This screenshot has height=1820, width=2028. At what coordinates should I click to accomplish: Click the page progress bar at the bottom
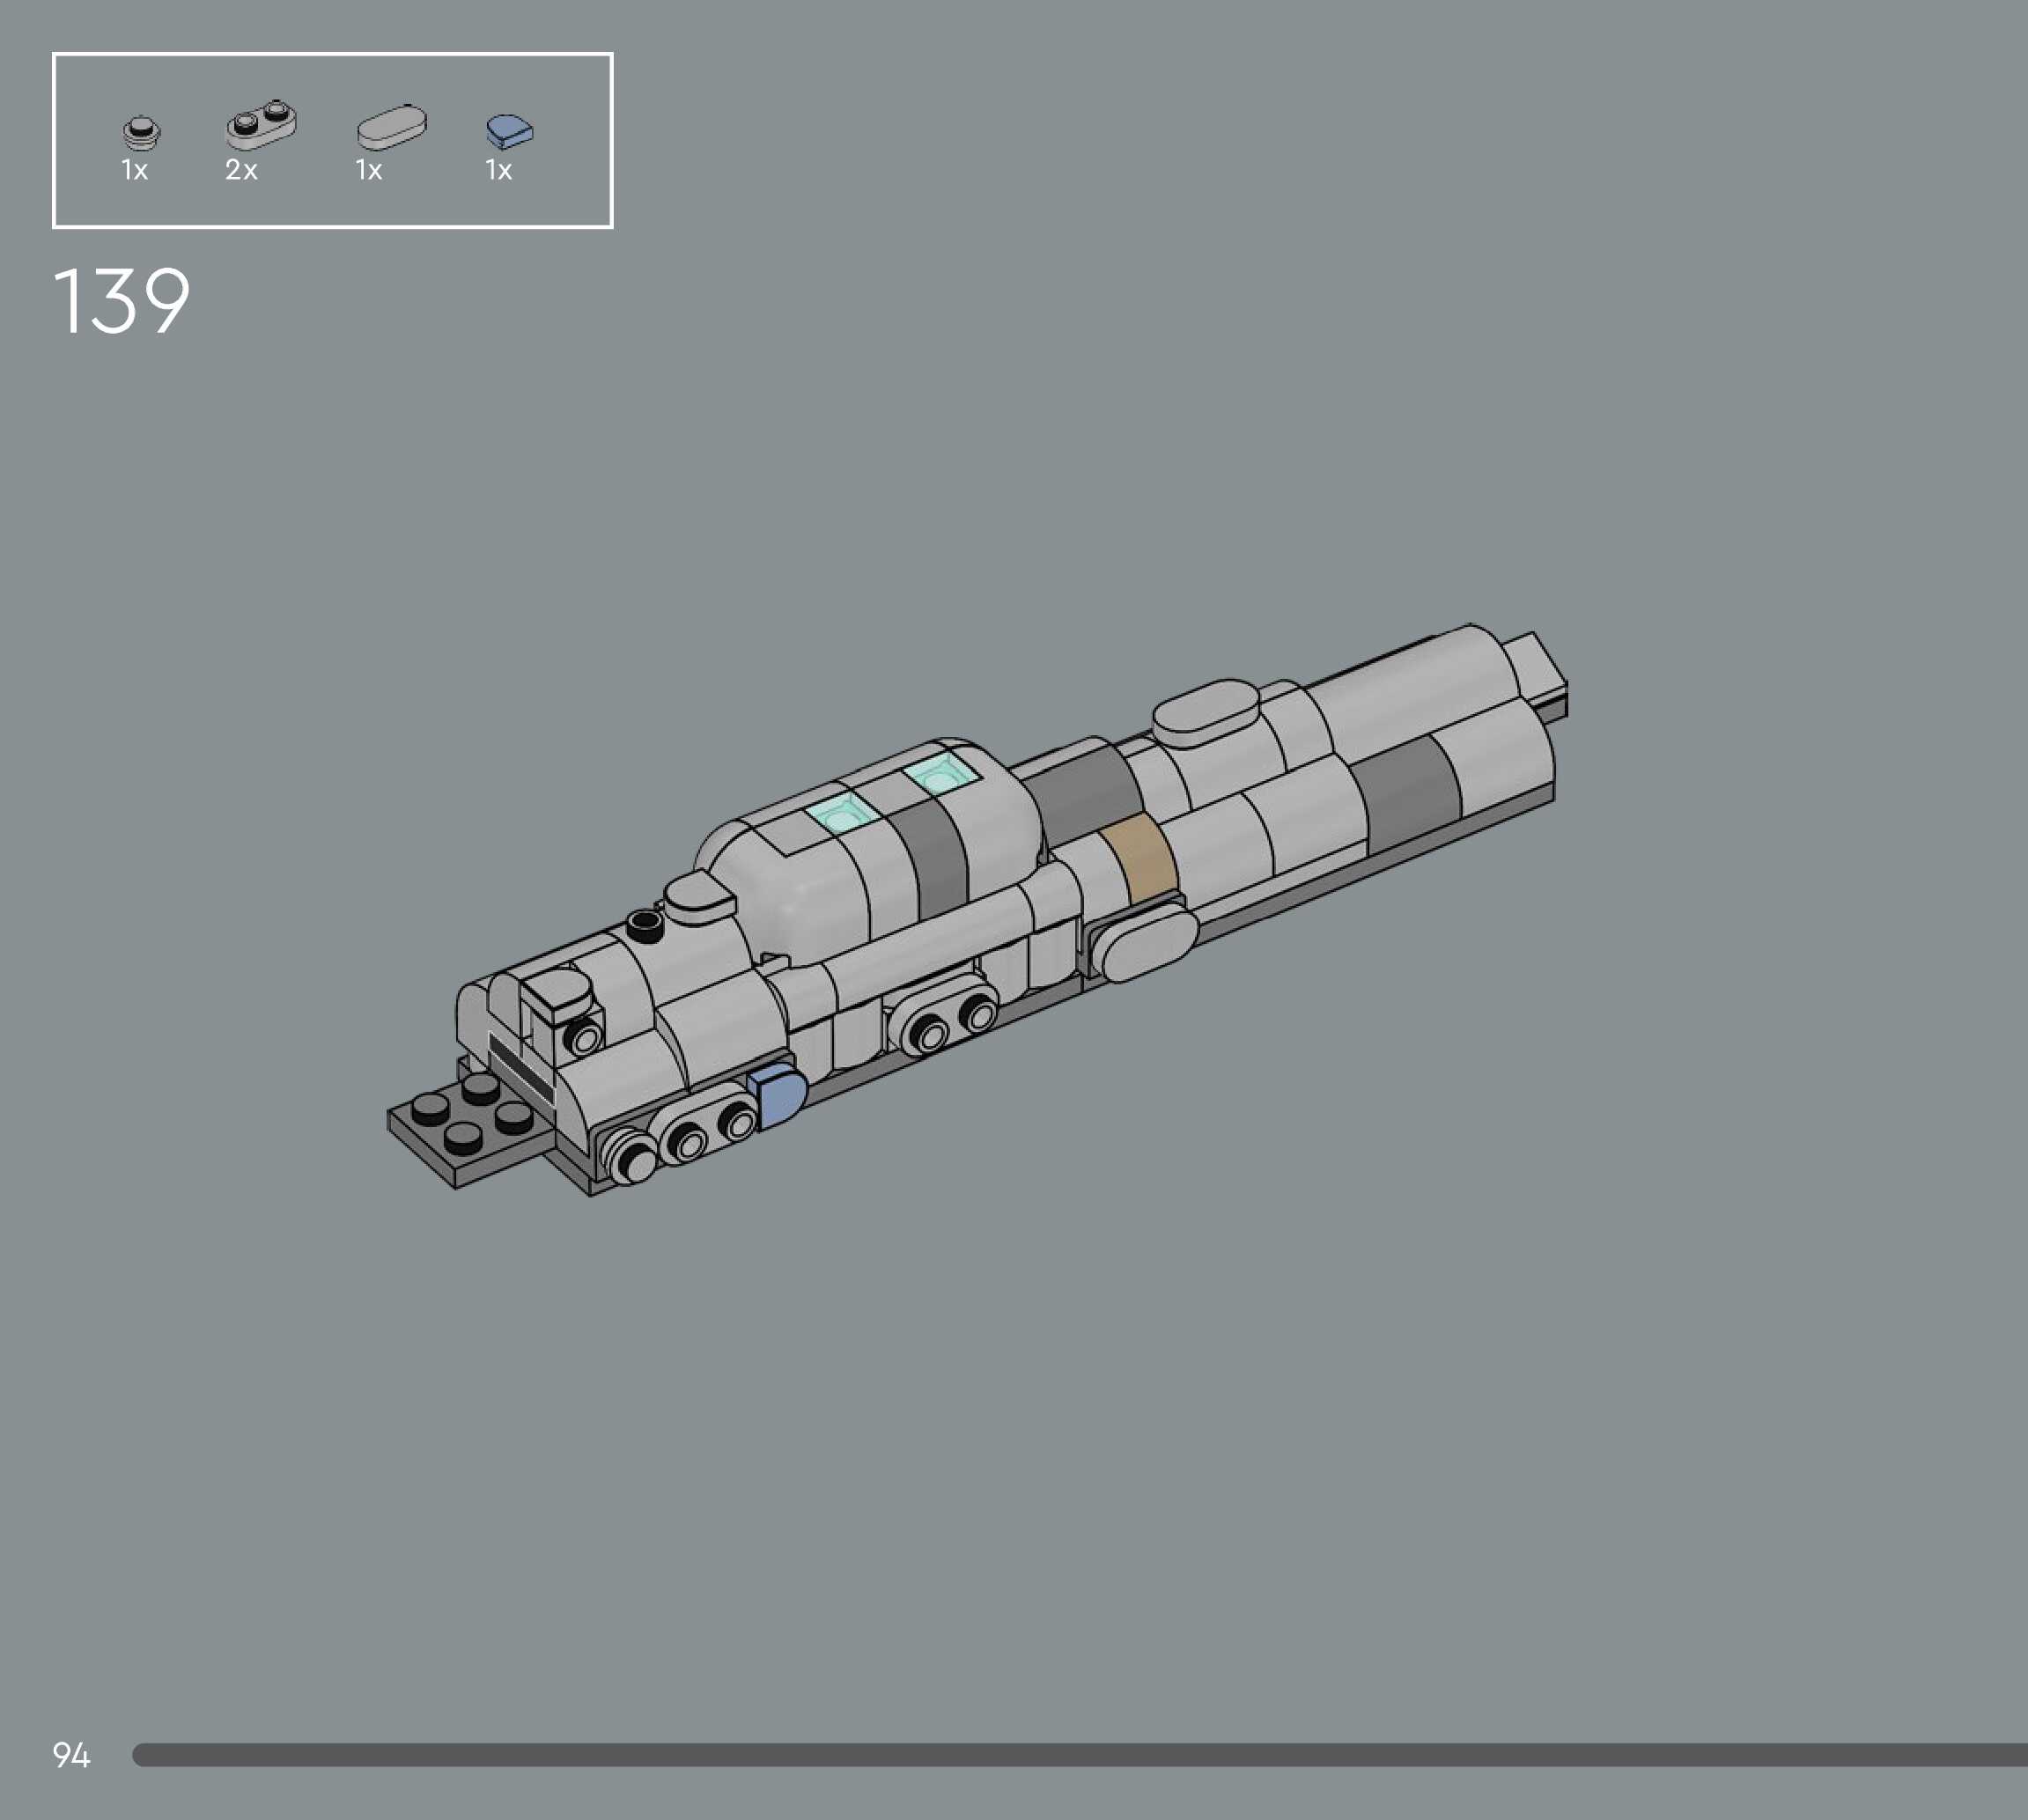tap(1080, 1754)
